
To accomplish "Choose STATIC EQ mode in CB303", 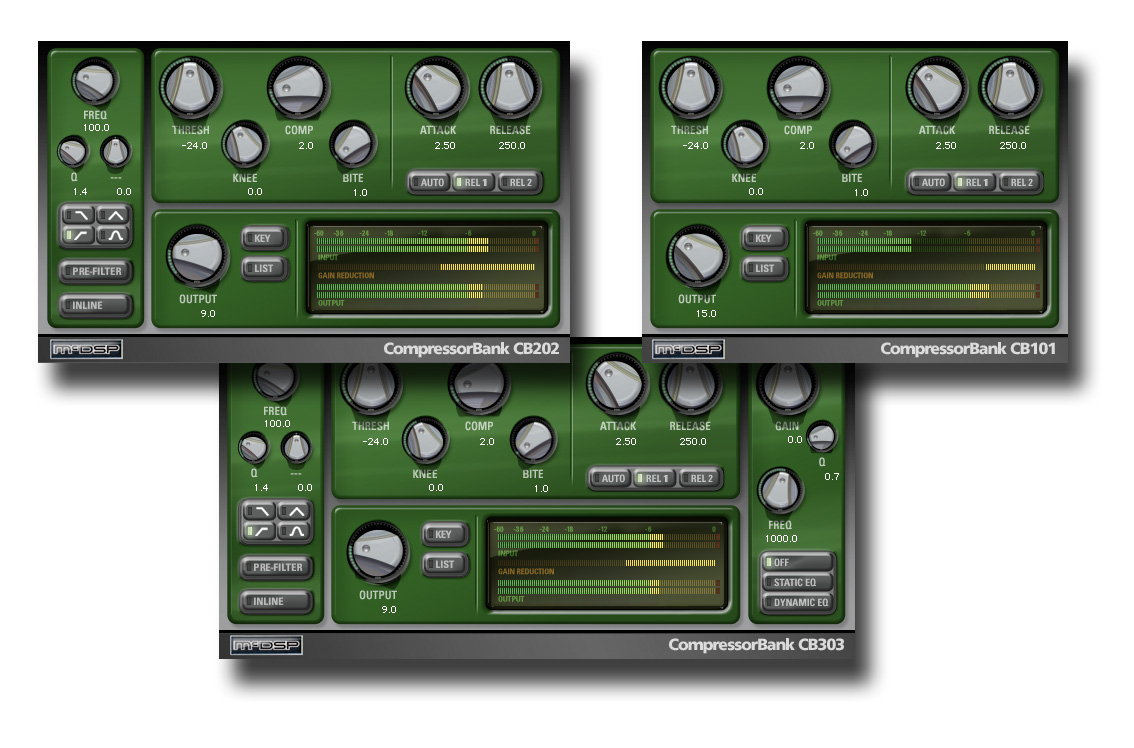I will tap(798, 582).
